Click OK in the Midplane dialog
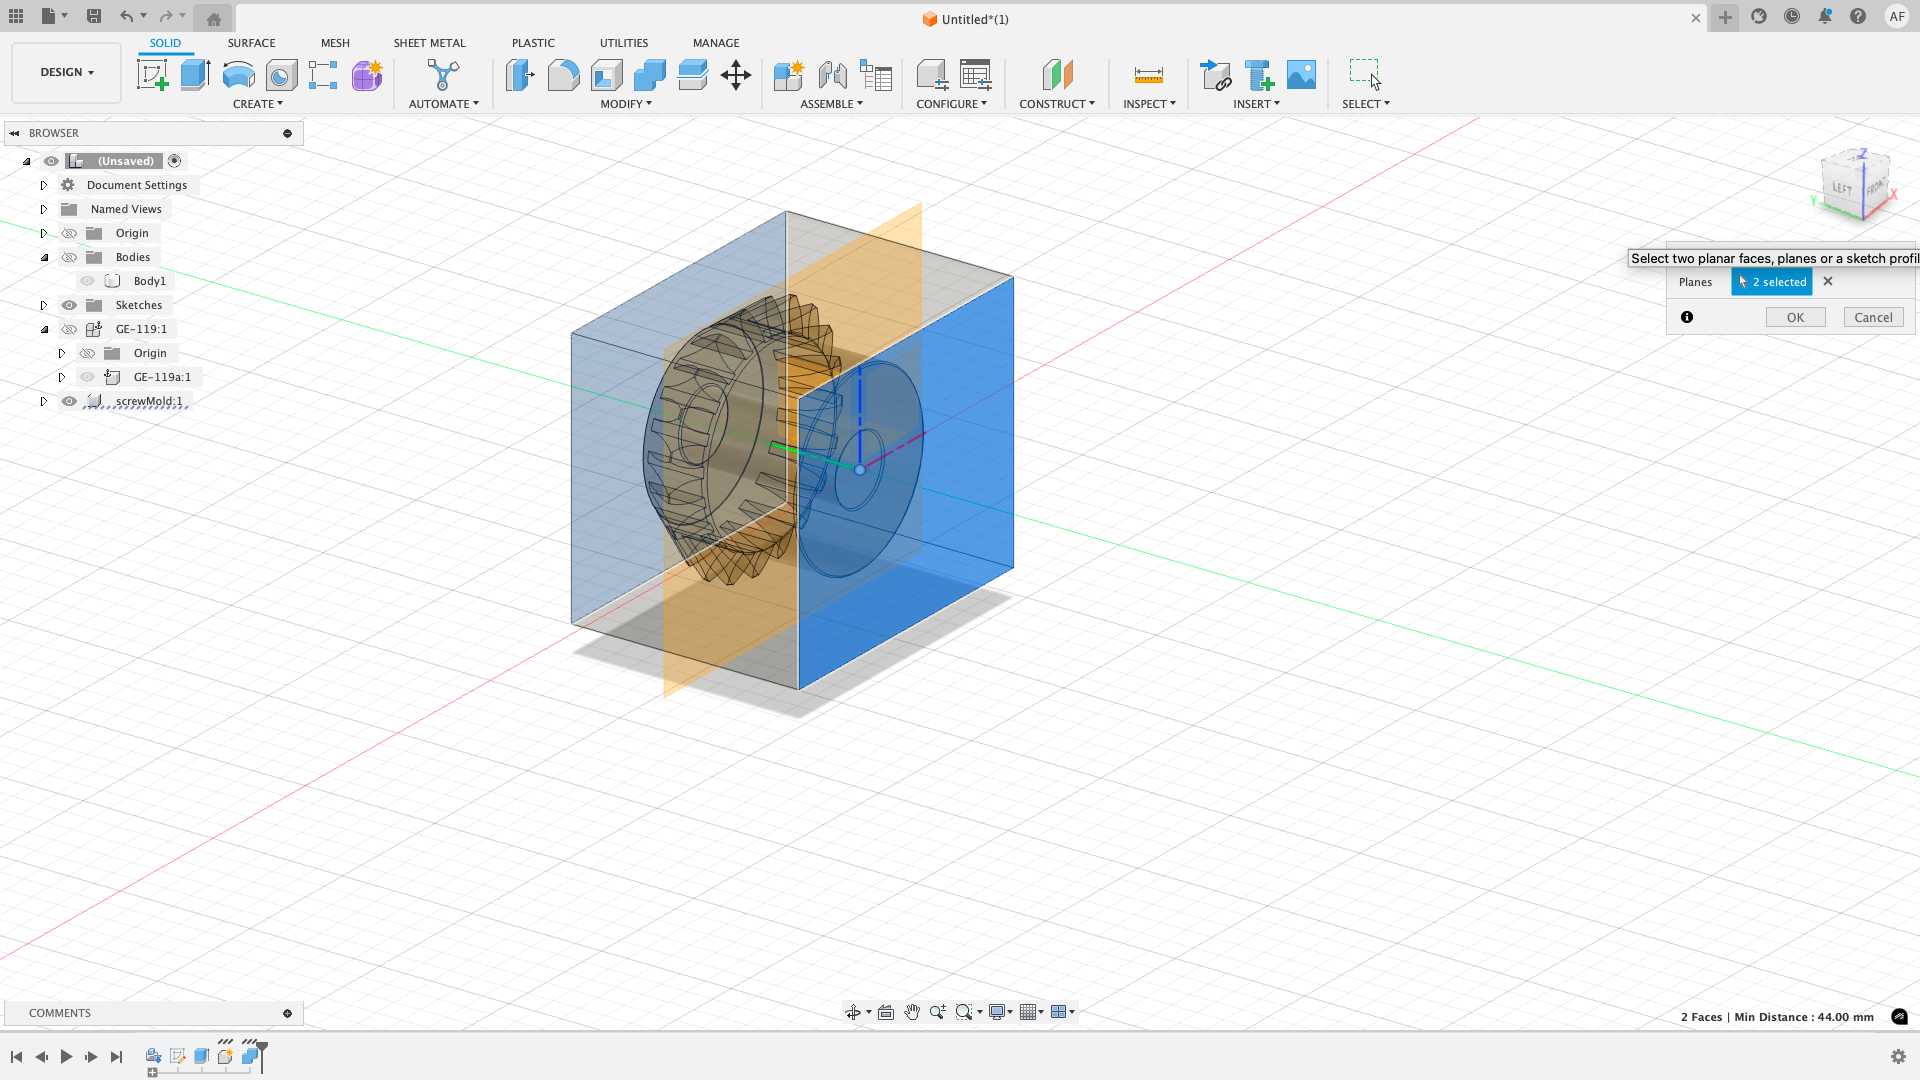1920x1080 pixels. (1795, 317)
